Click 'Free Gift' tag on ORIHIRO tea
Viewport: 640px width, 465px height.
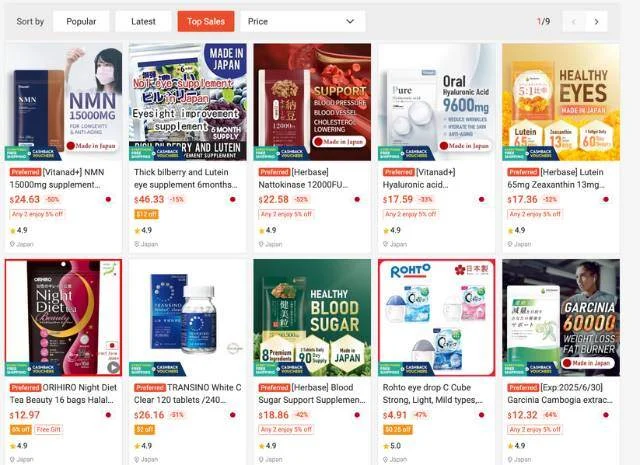click(49, 429)
